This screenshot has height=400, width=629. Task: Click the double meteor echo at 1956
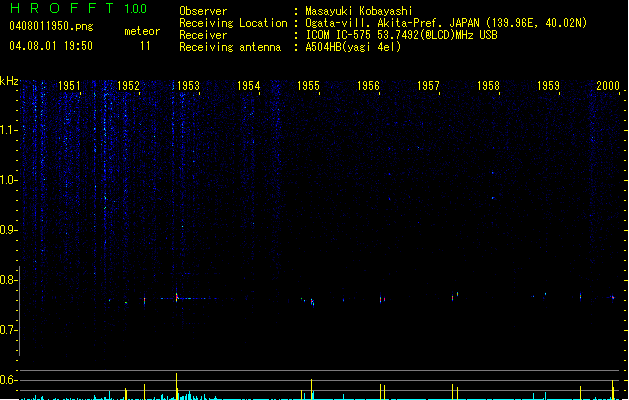(x=382, y=299)
